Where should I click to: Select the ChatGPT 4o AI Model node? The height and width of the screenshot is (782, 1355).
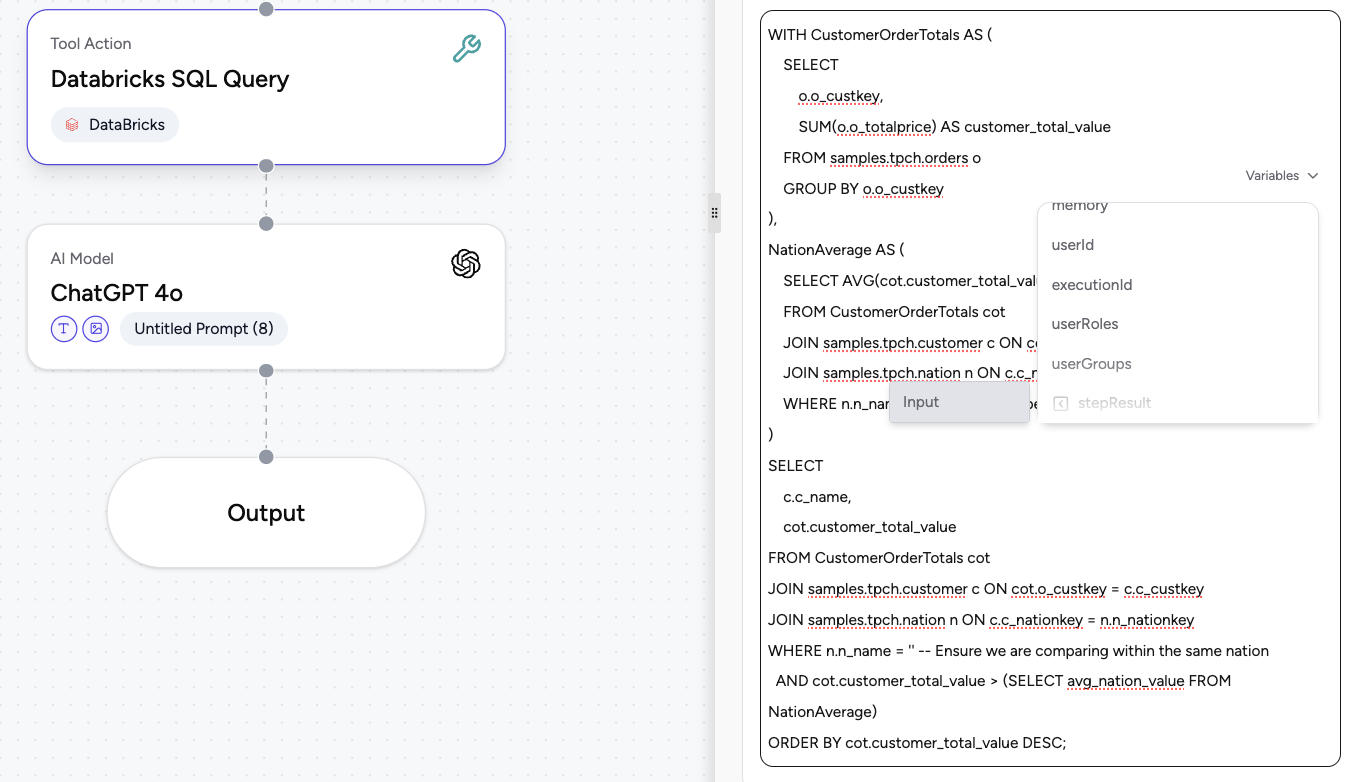(x=266, y=297)
